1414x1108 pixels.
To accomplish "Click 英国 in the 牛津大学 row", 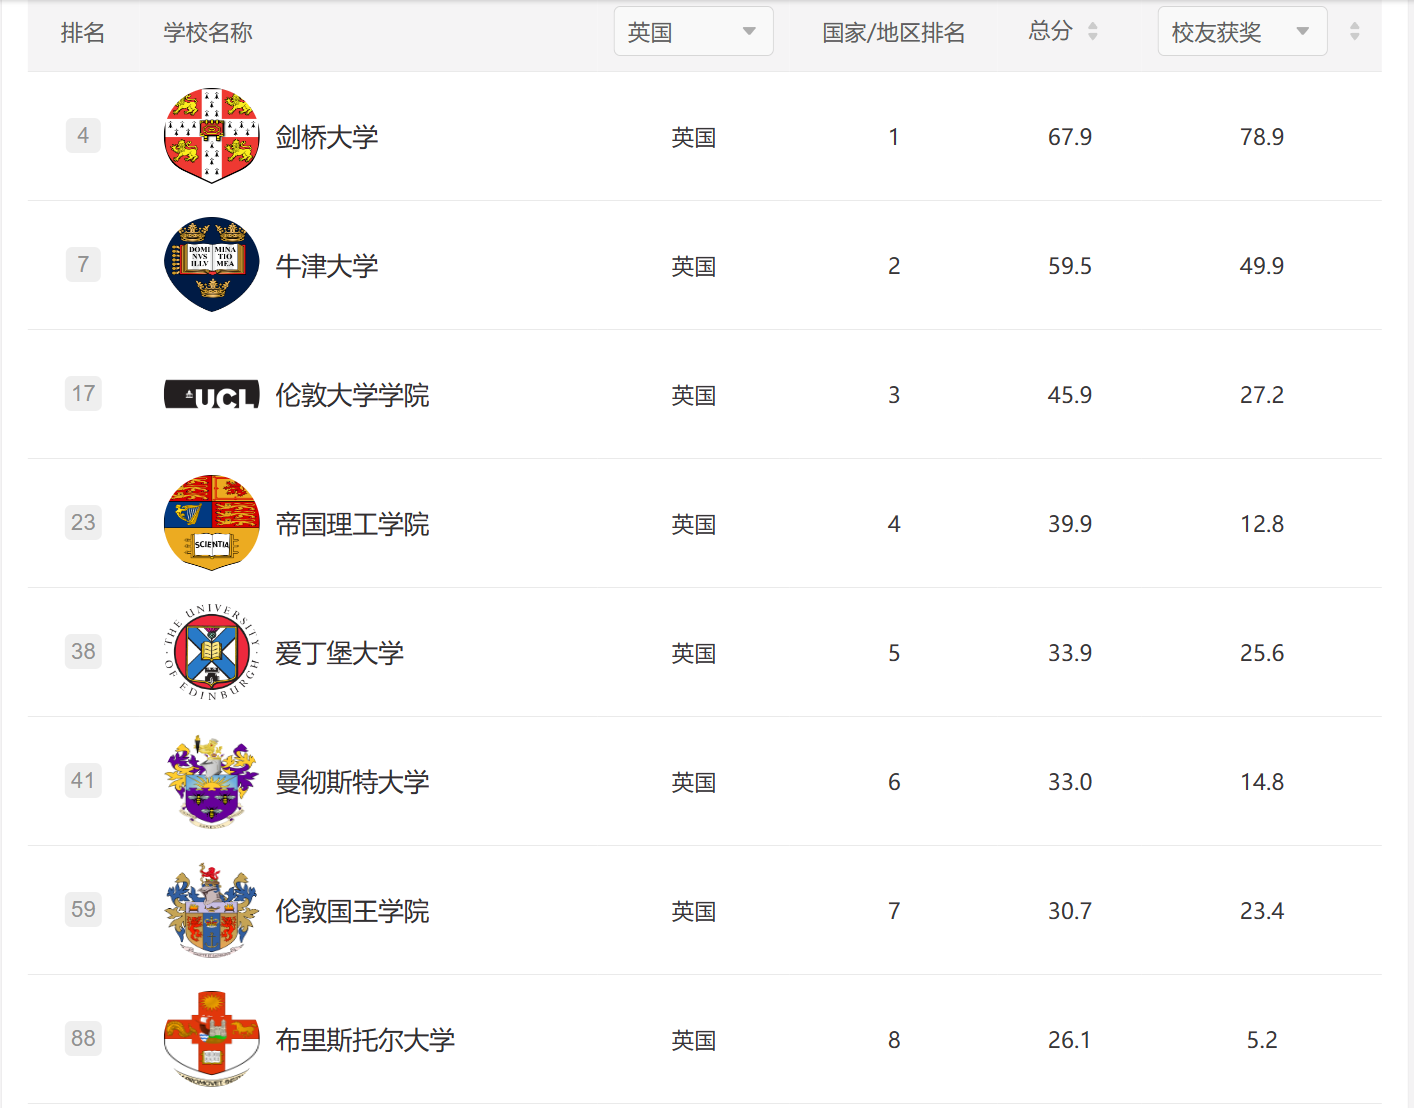I will tap(694, 266).
